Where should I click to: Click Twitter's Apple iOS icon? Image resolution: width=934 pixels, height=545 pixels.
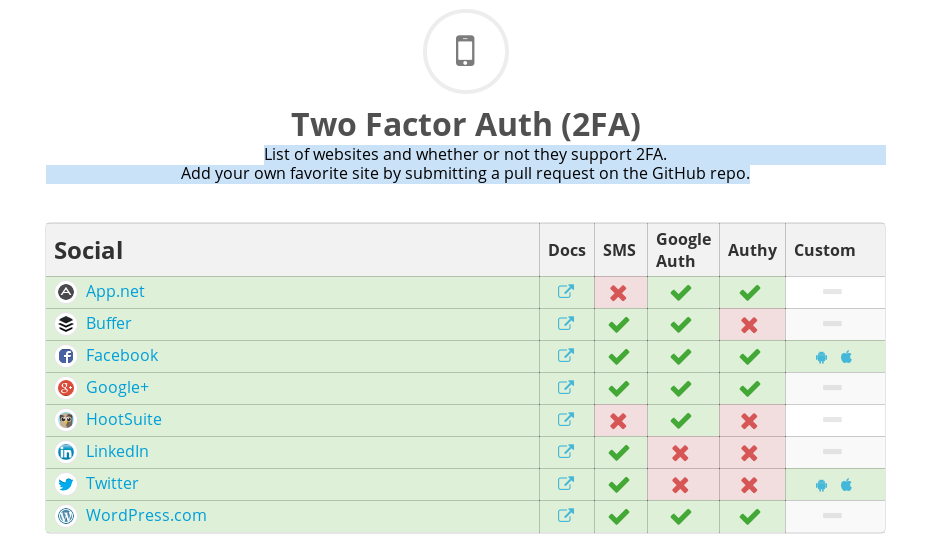pyautogui.click(x=846, y=485)
